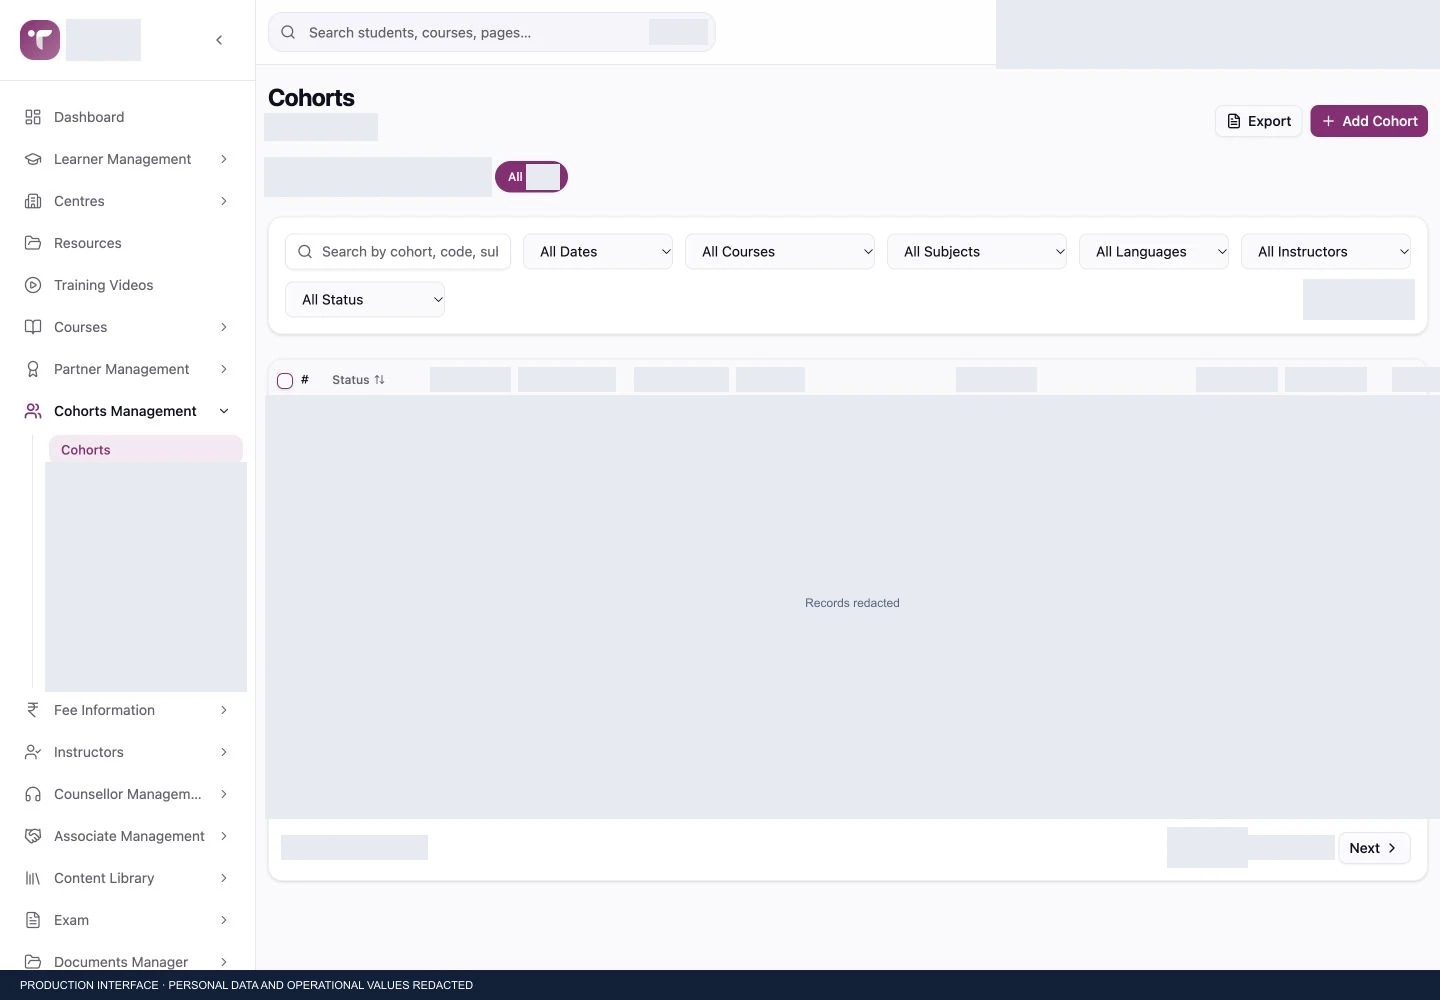Click the Content Library shelf icon
This screenshot has height=1000, width=1440.
[x=33, y=878]
